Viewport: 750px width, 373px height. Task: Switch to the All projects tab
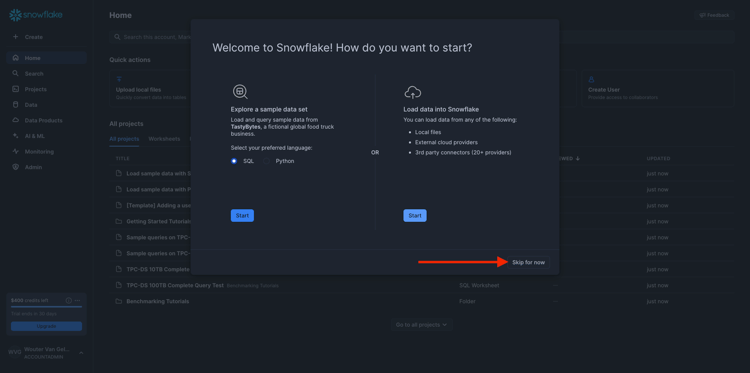click(124, 139)
